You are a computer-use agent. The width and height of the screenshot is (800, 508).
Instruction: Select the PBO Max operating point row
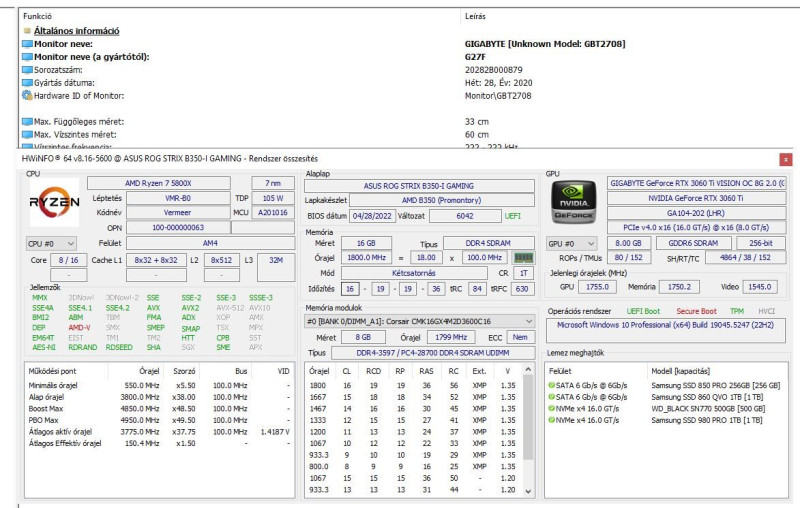[159, 420]
